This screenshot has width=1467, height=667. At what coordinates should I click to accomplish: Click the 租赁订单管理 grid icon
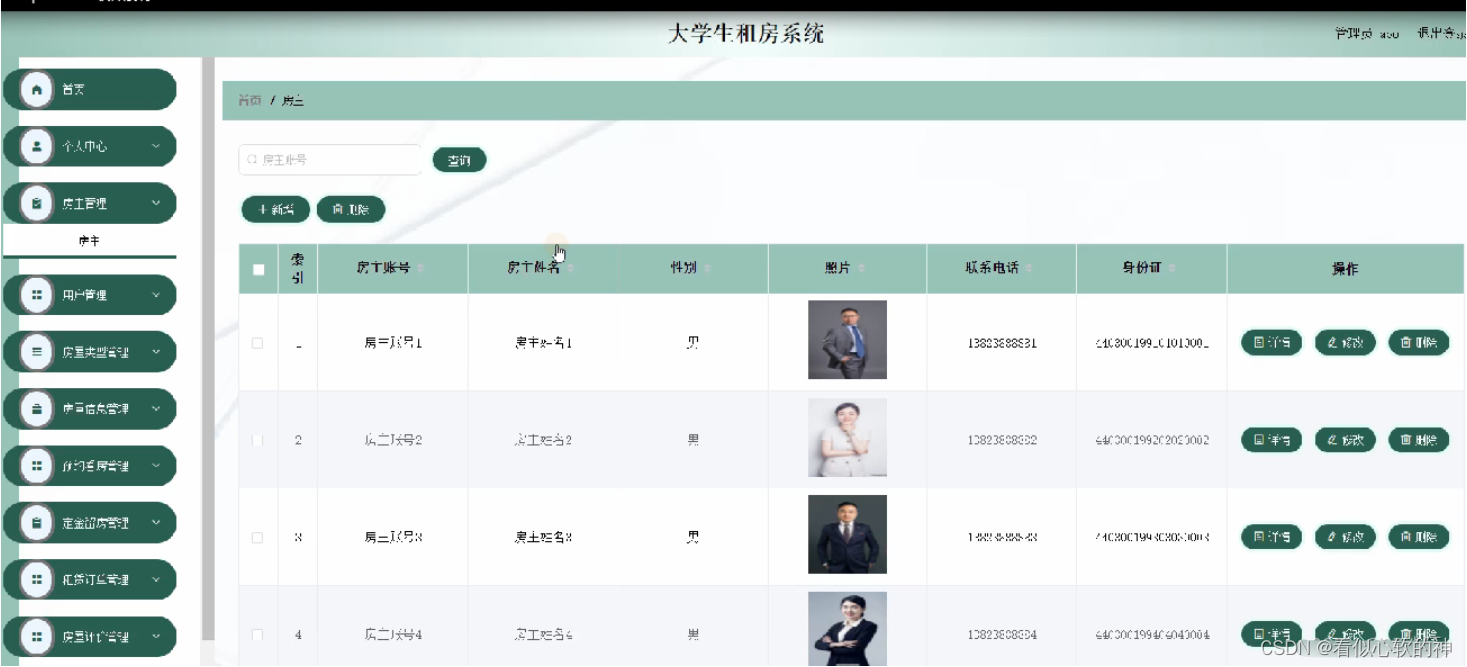37,580
